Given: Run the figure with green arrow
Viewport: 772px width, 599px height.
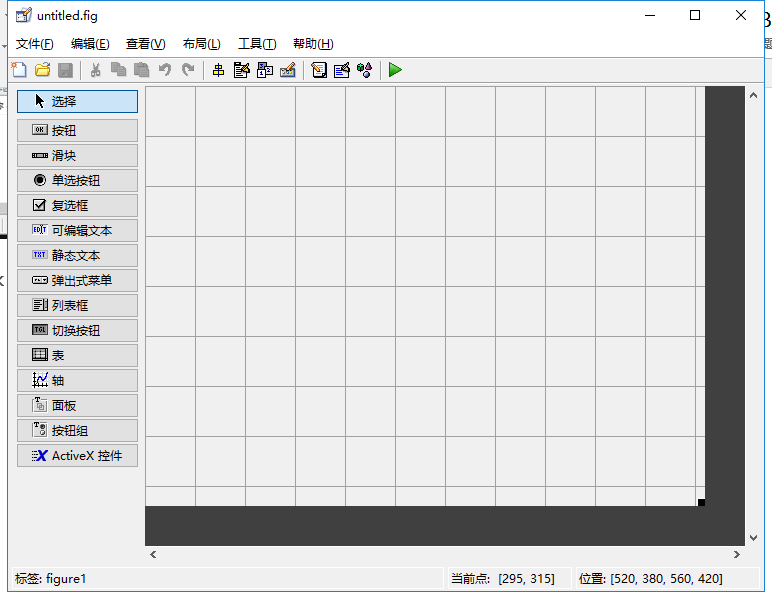Looking at the screenshot, I should tap(395, 70).
